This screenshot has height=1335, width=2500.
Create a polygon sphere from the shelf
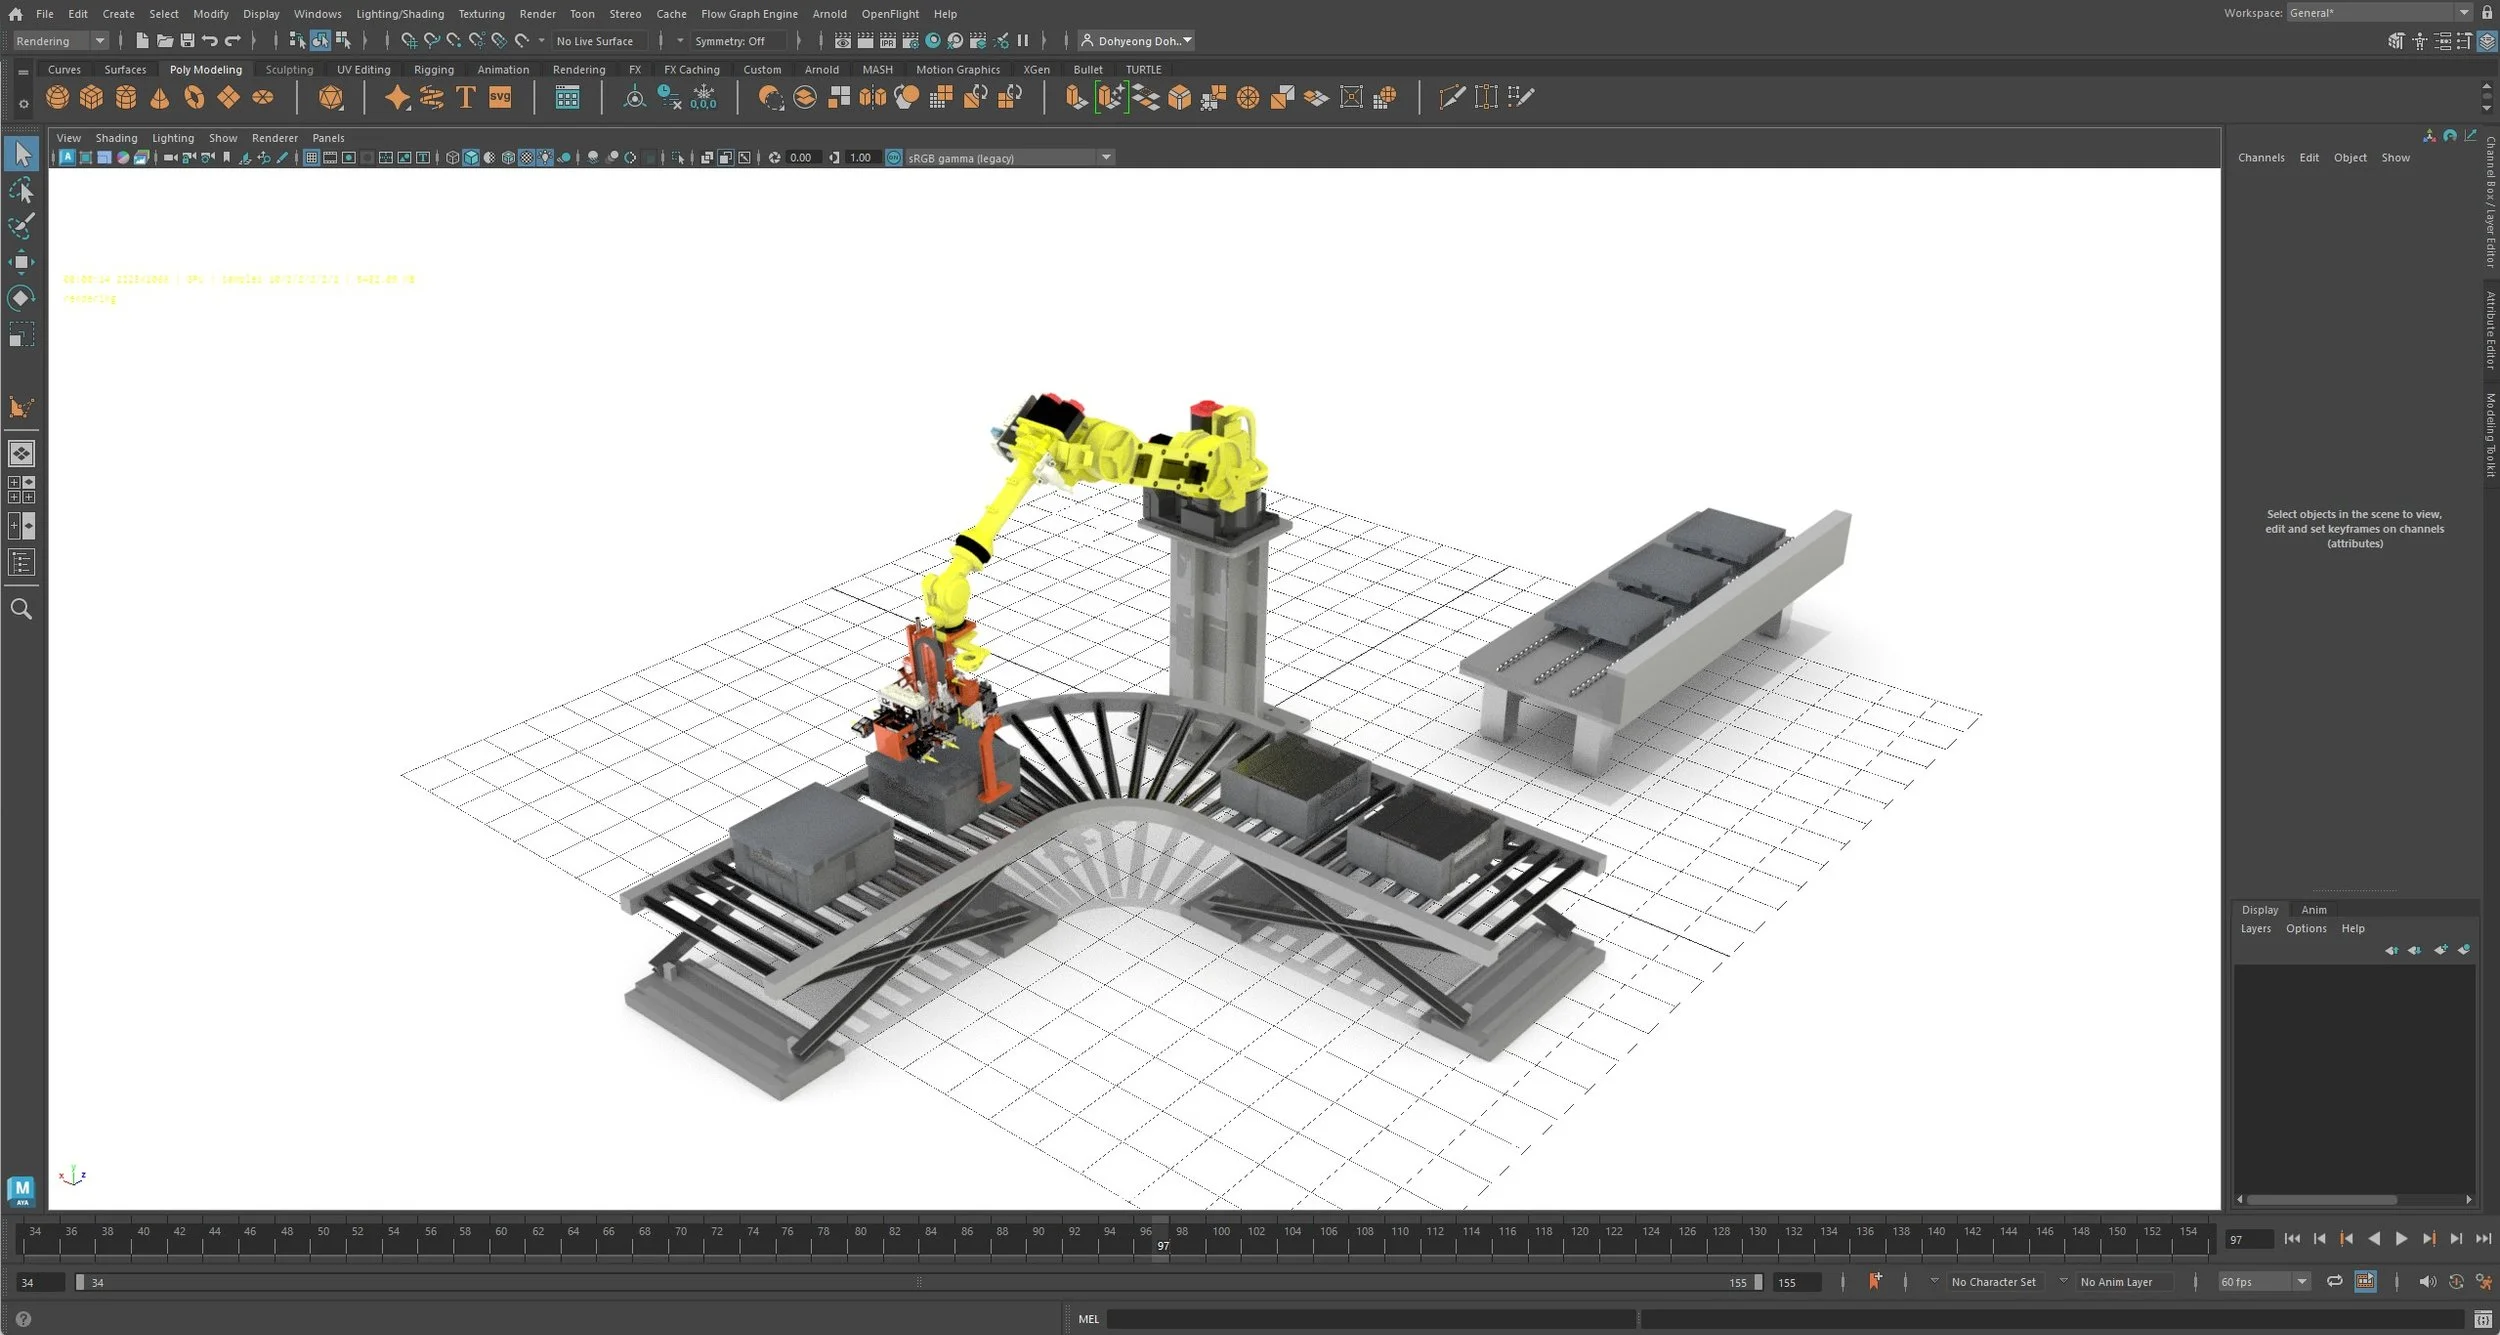(58, 97)
